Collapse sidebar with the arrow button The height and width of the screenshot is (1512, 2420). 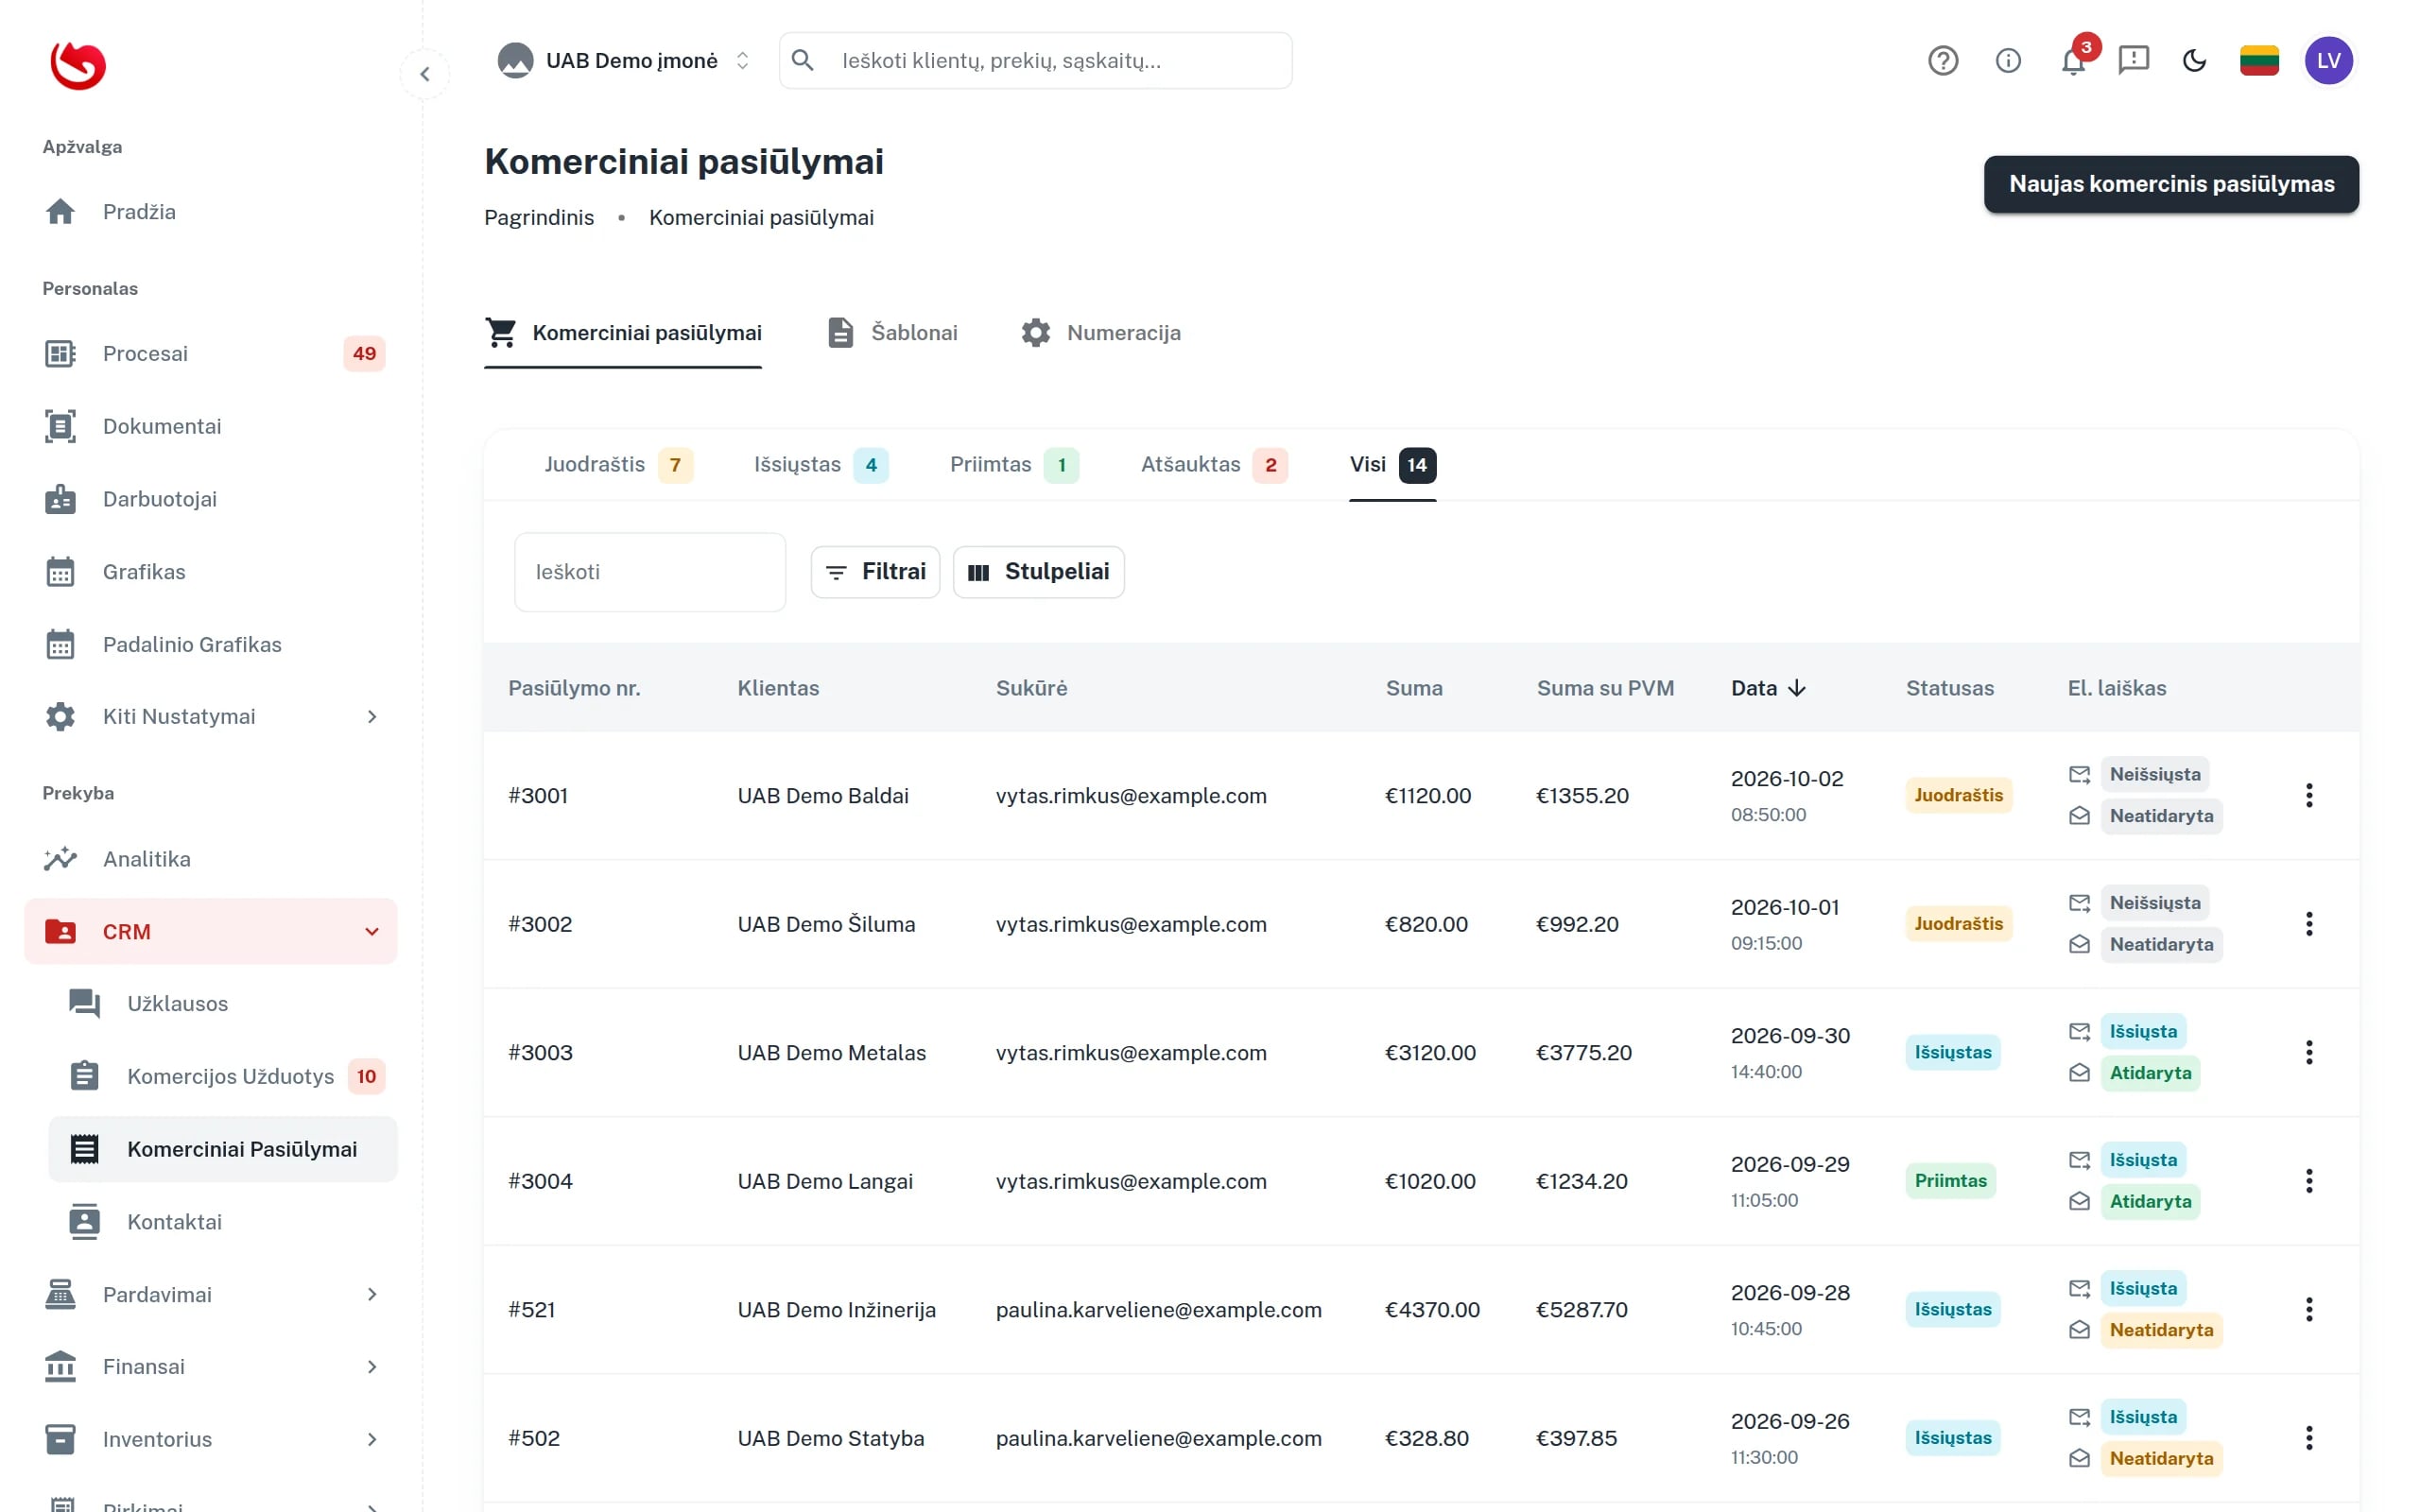click(x=425, y=74)
